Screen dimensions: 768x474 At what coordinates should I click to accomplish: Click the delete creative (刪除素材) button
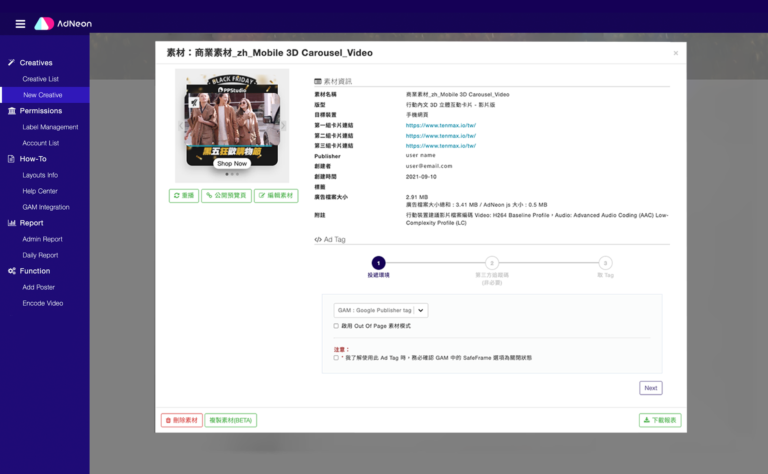(182, 420)
